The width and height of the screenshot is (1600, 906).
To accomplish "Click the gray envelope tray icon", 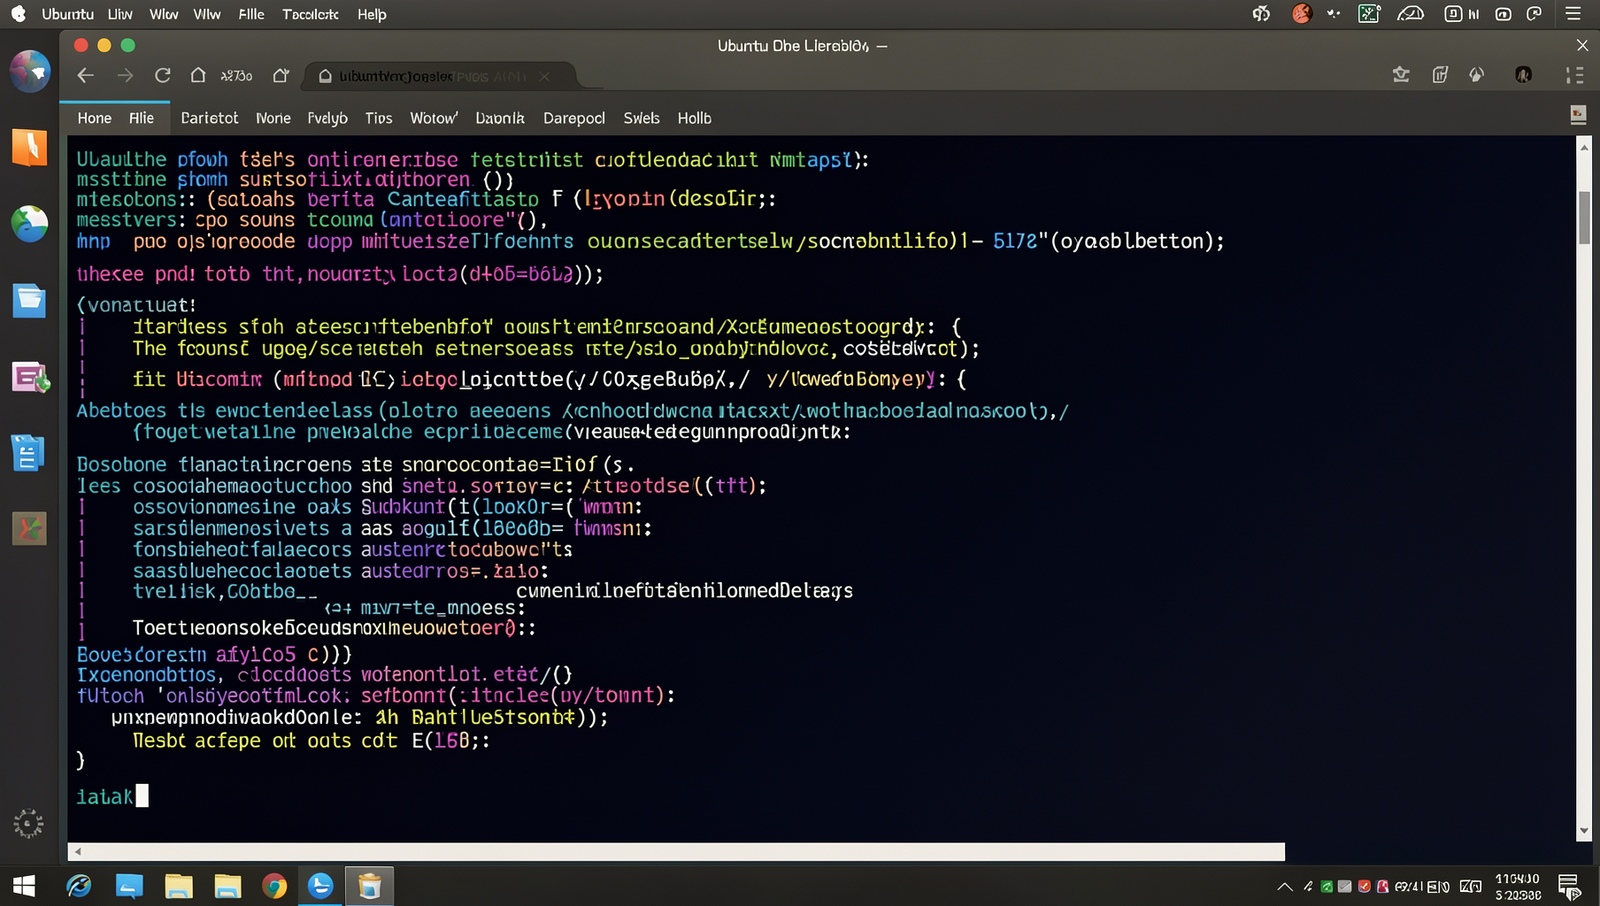I will coord(1345,887).
